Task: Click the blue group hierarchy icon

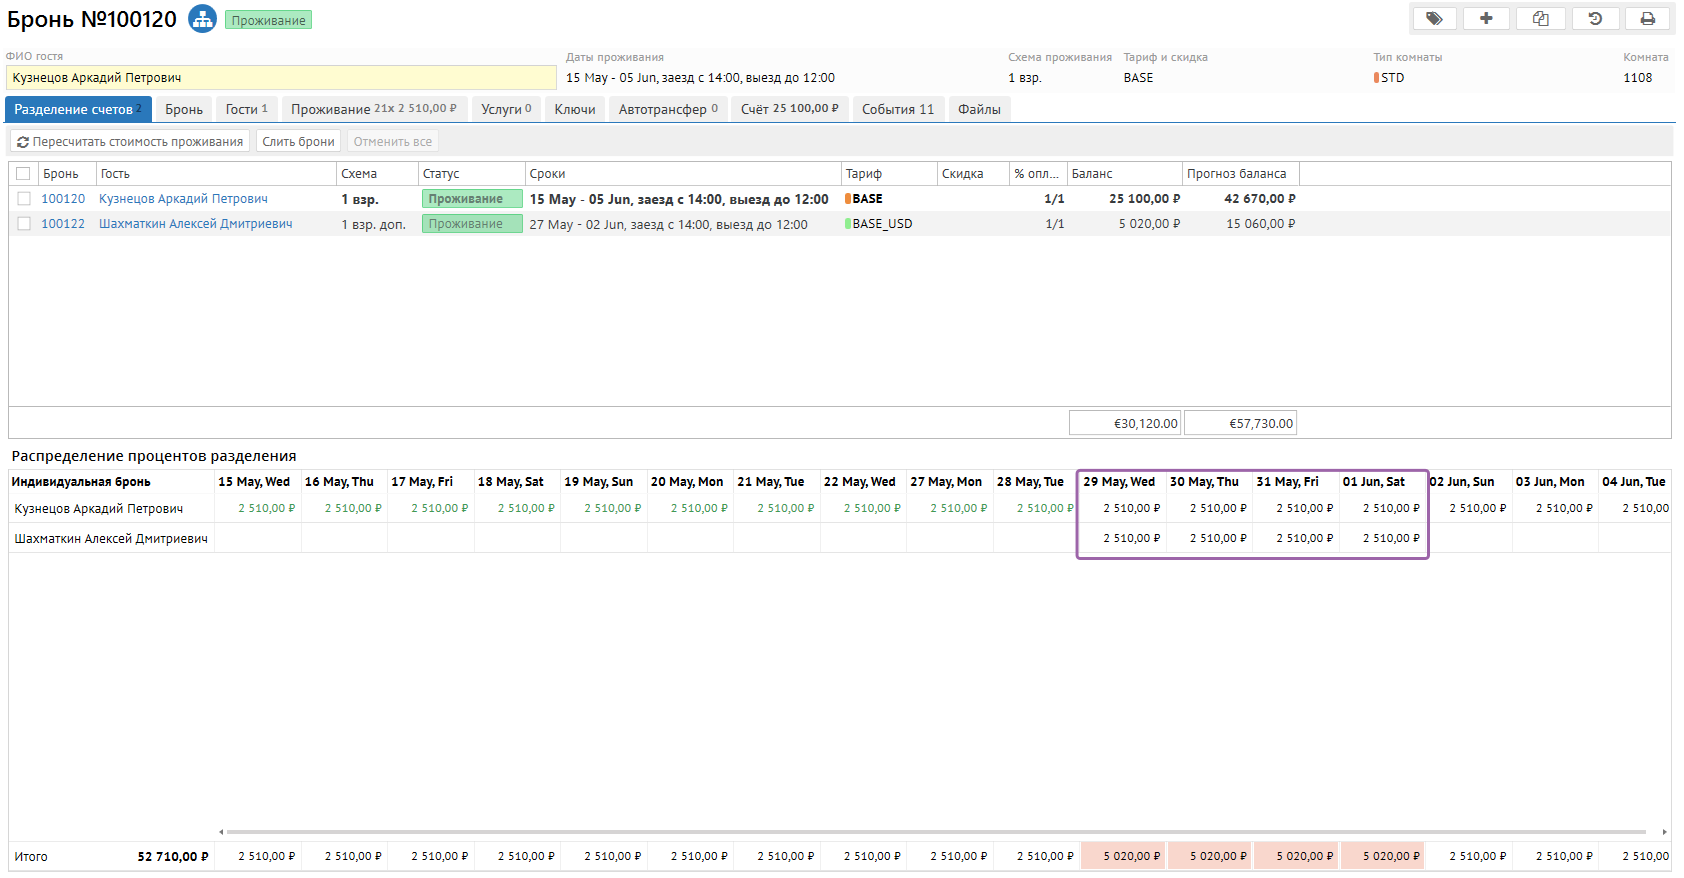Action: (x=203, y=19)
